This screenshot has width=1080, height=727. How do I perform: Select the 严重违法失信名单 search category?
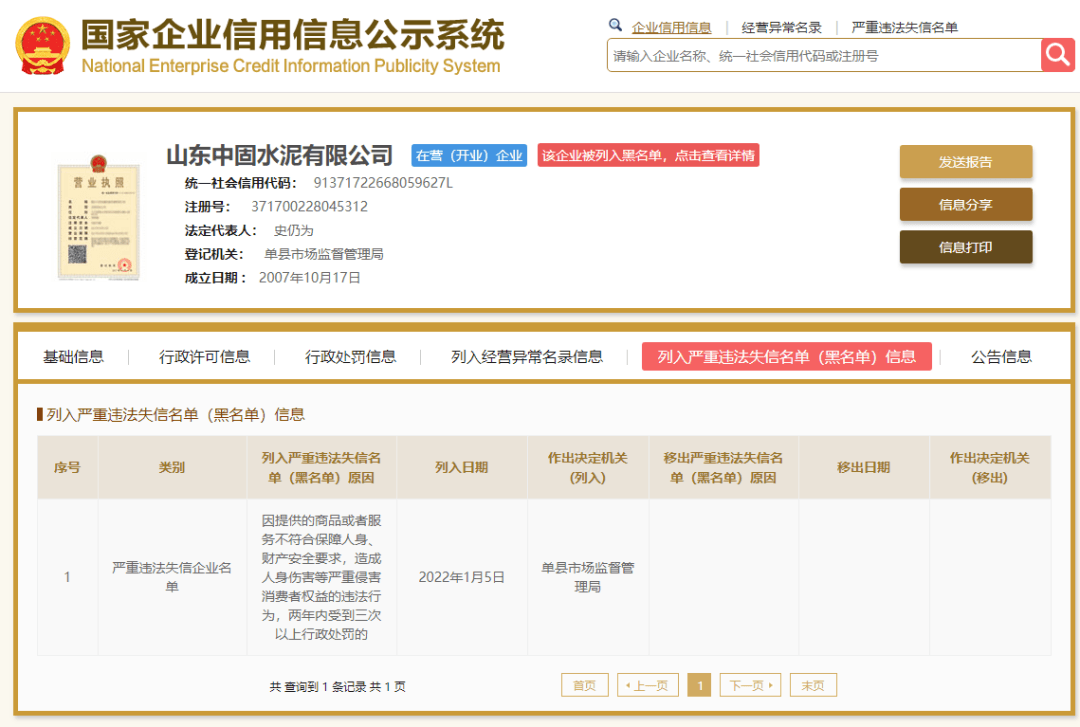[x=904, y=28]
